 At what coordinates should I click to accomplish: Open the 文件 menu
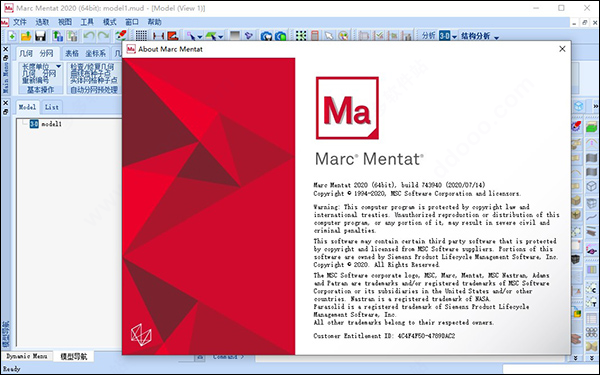click(x=20, y=22)
